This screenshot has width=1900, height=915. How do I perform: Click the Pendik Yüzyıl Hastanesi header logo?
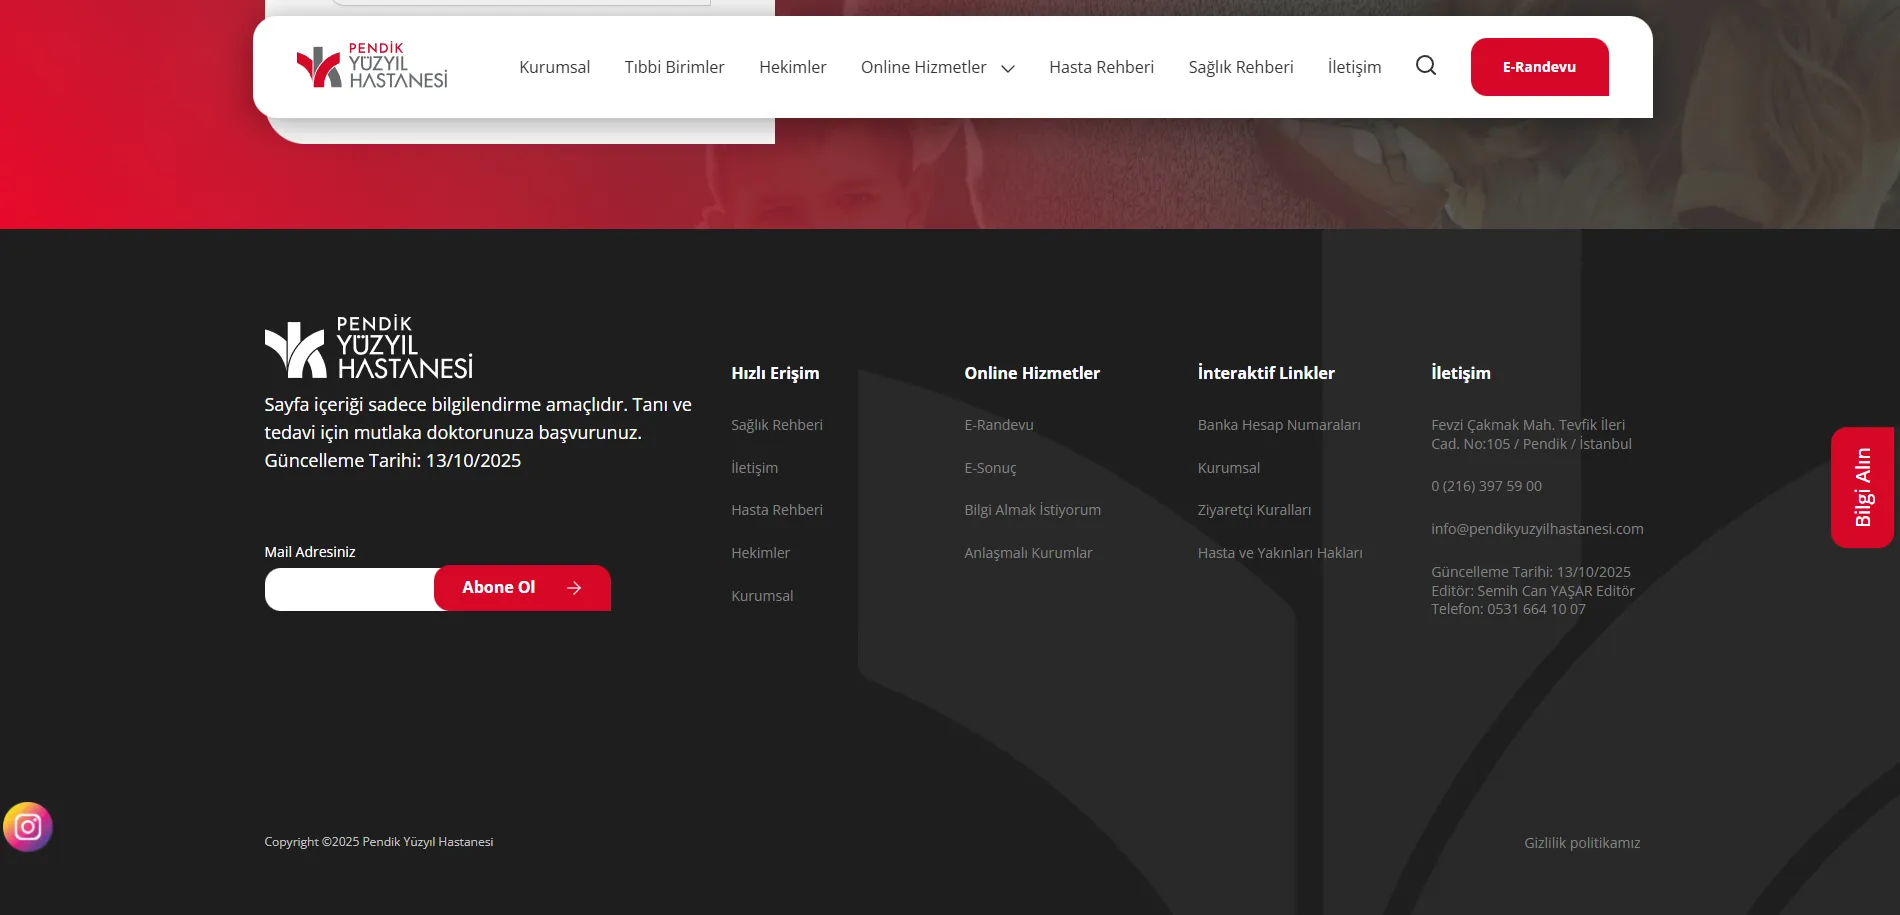(x=372, y=66)
